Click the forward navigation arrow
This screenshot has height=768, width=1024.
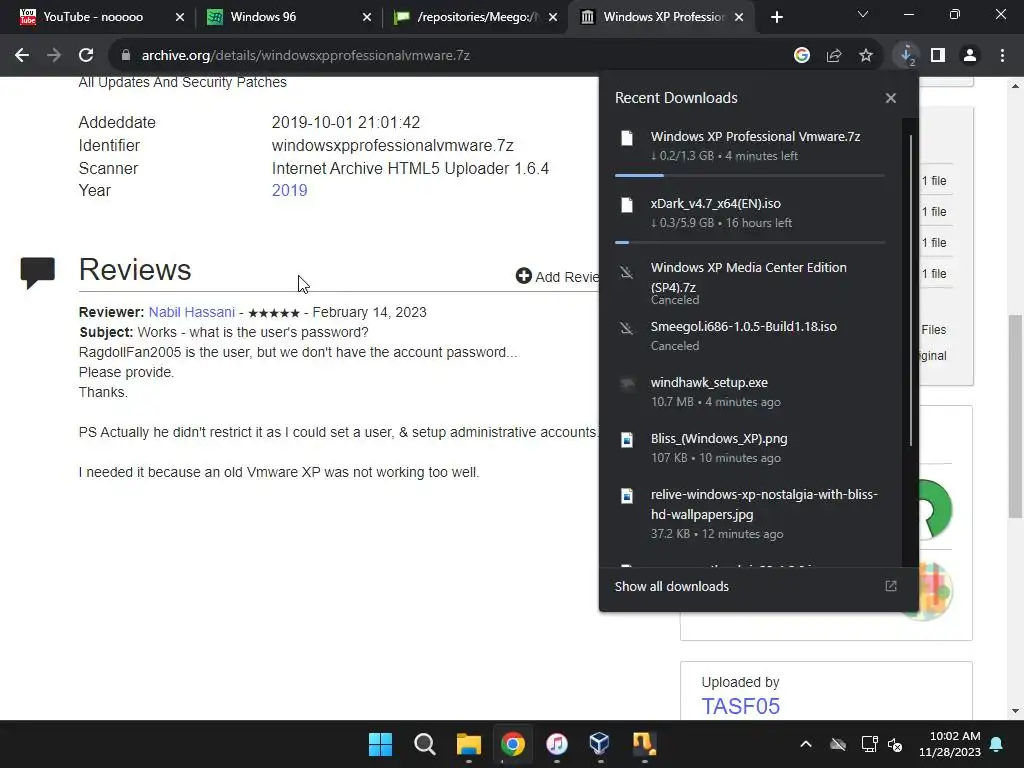pyautogui.click(x=54, y=56)
